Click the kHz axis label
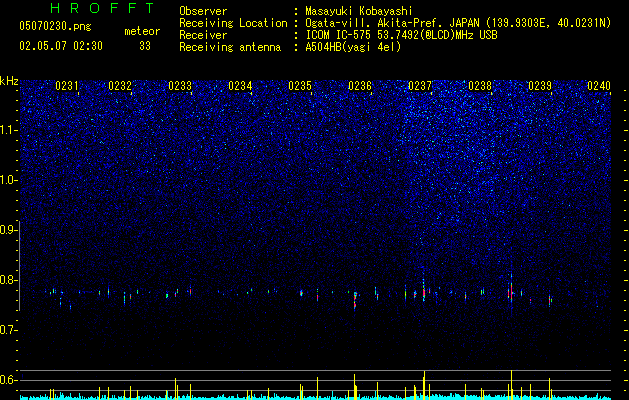Image resolution: width=629 pixels, height=400 pixels. pos(9,81)
